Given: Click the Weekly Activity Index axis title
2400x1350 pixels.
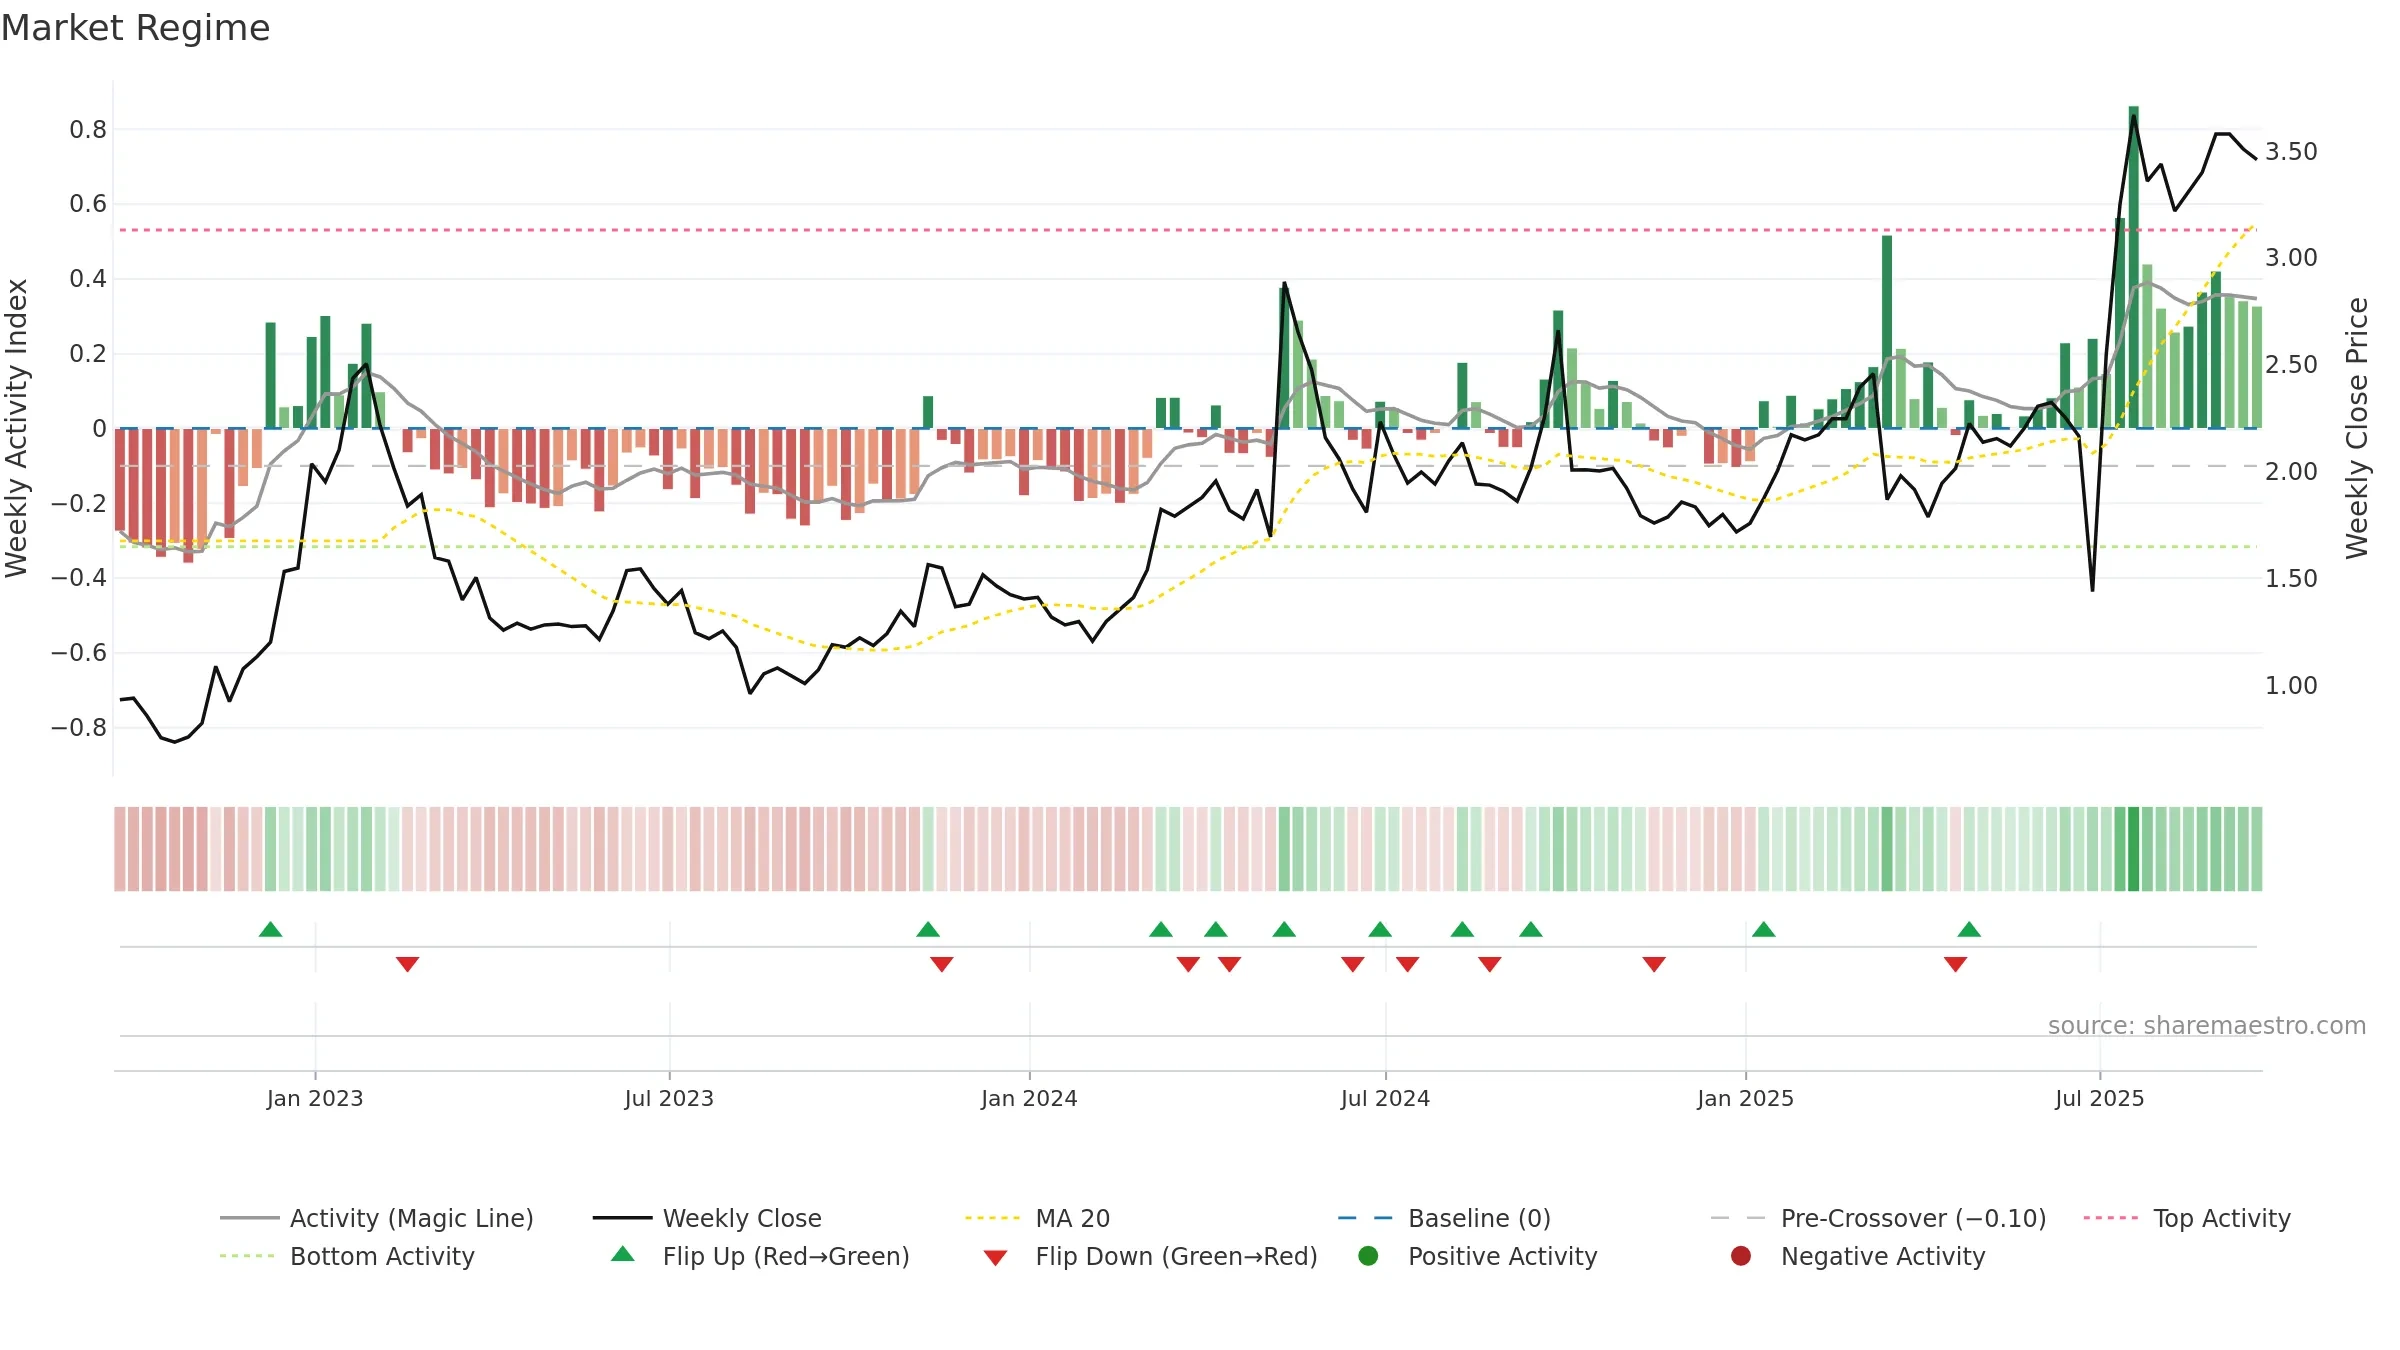Looking at the screenshot, I should (16, 428).
